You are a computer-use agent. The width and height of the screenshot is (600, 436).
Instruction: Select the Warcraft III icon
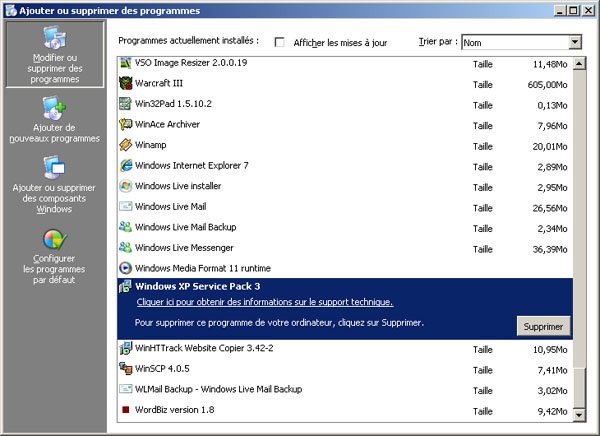coord(125,83)
